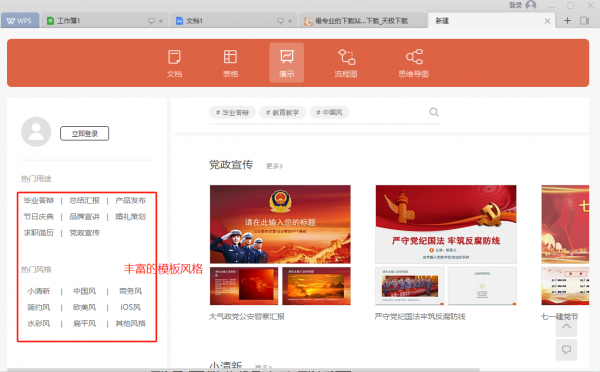Viewport: 600px width, 372px height.
Task: Open 求职简历 category link
Action: 39,233
